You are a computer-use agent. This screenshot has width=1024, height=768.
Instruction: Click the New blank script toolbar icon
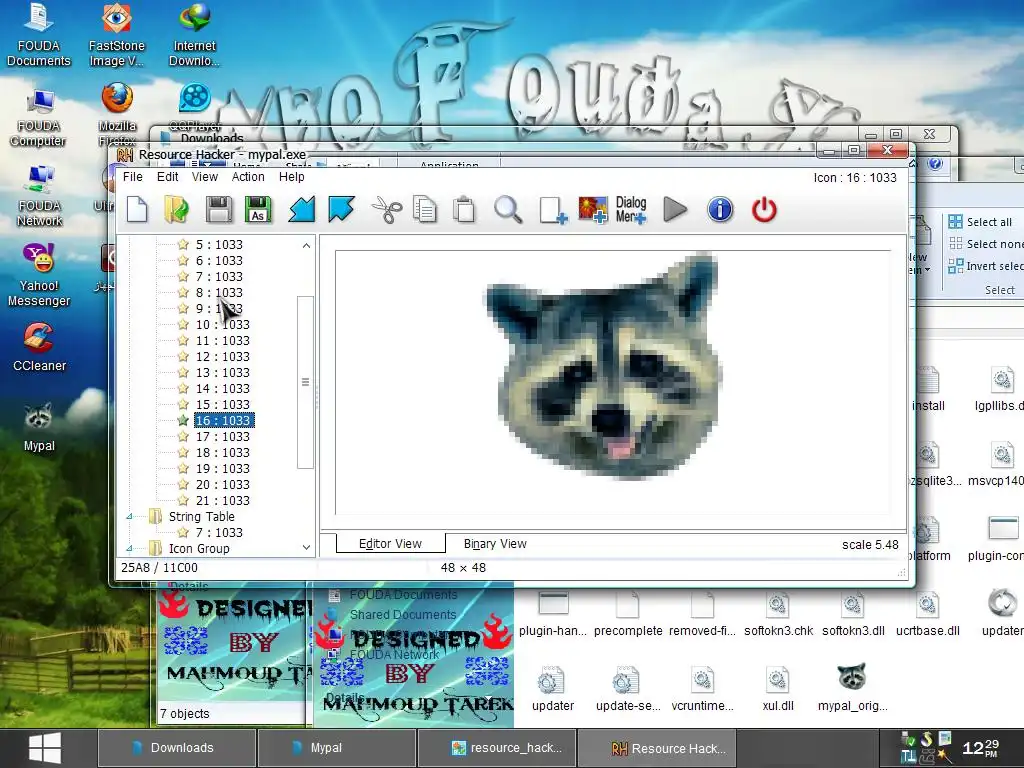click(x=137, y=210)
